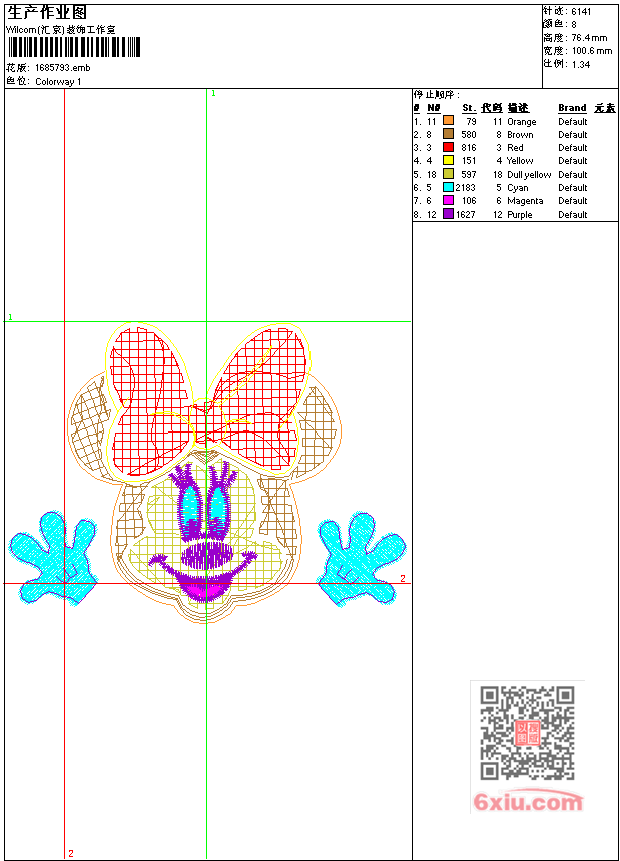This screenshot has width=620, height=861.
Task: Click the 'Orange' description text
Action: click(521, 122)
